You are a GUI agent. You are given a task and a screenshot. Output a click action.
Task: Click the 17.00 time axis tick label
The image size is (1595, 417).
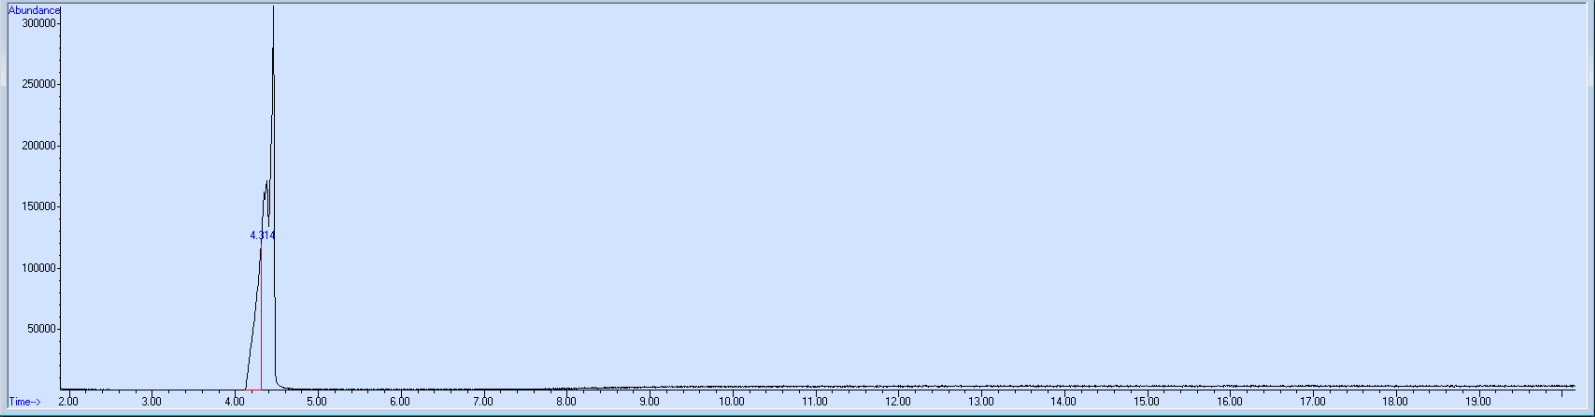click(x=1312, y=402)
